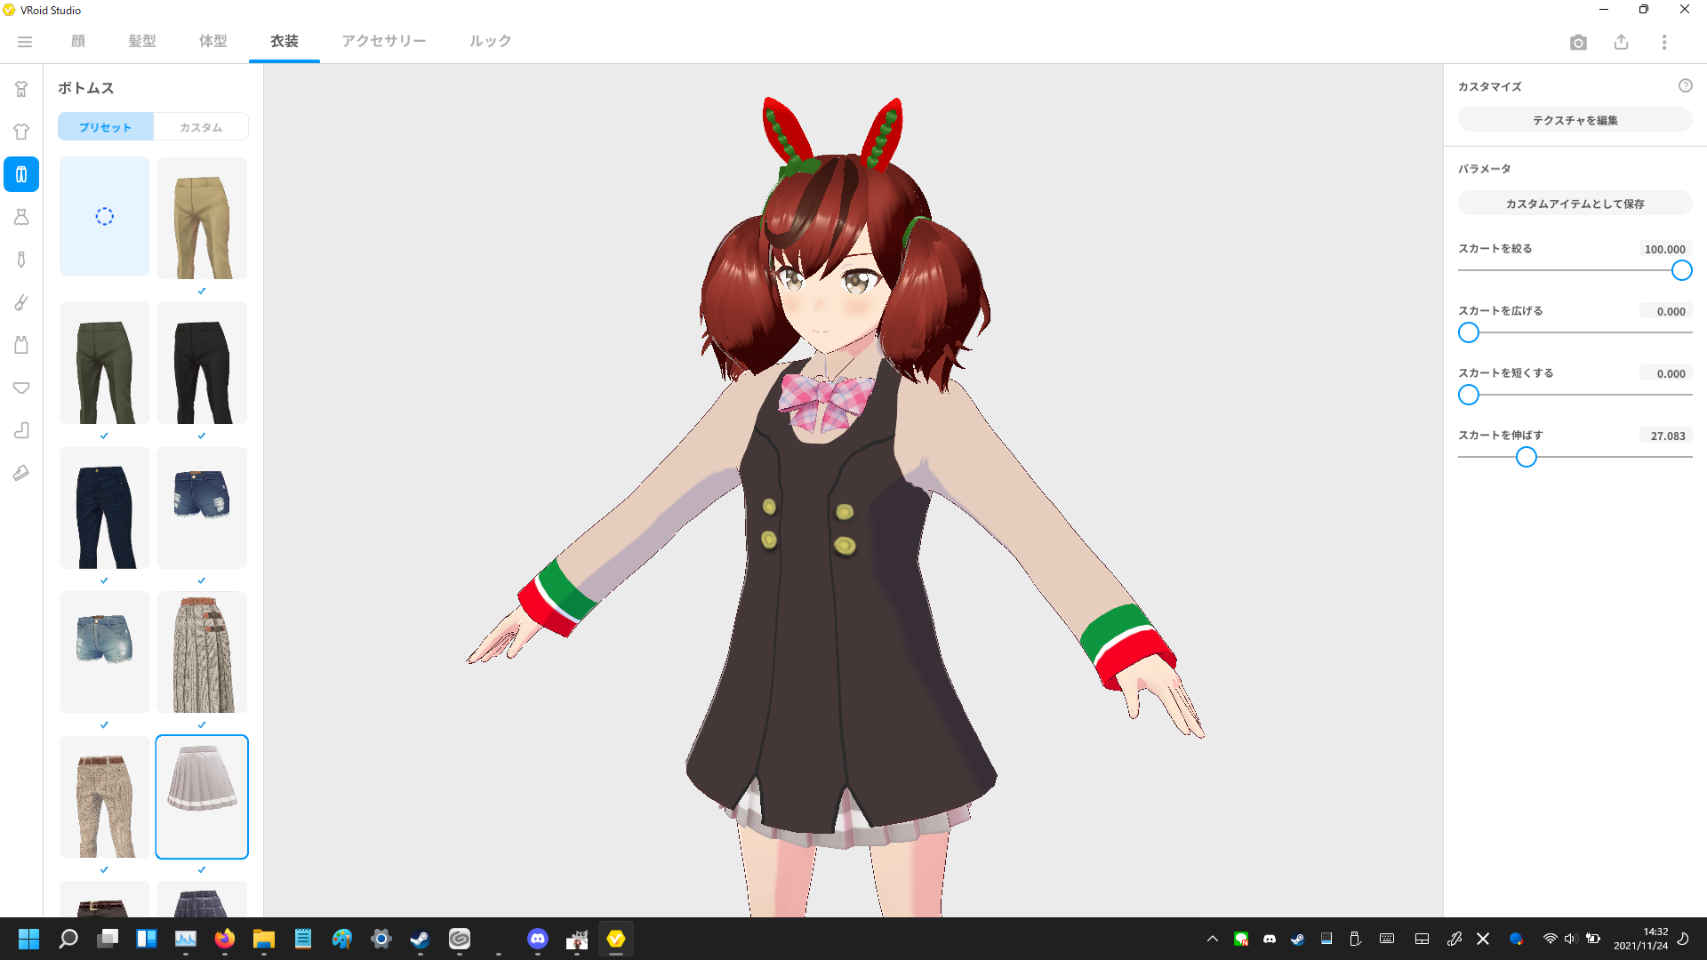1707x960 pixels.
Task: Switch to the 顔 tab
Action: tap(78, 41)
